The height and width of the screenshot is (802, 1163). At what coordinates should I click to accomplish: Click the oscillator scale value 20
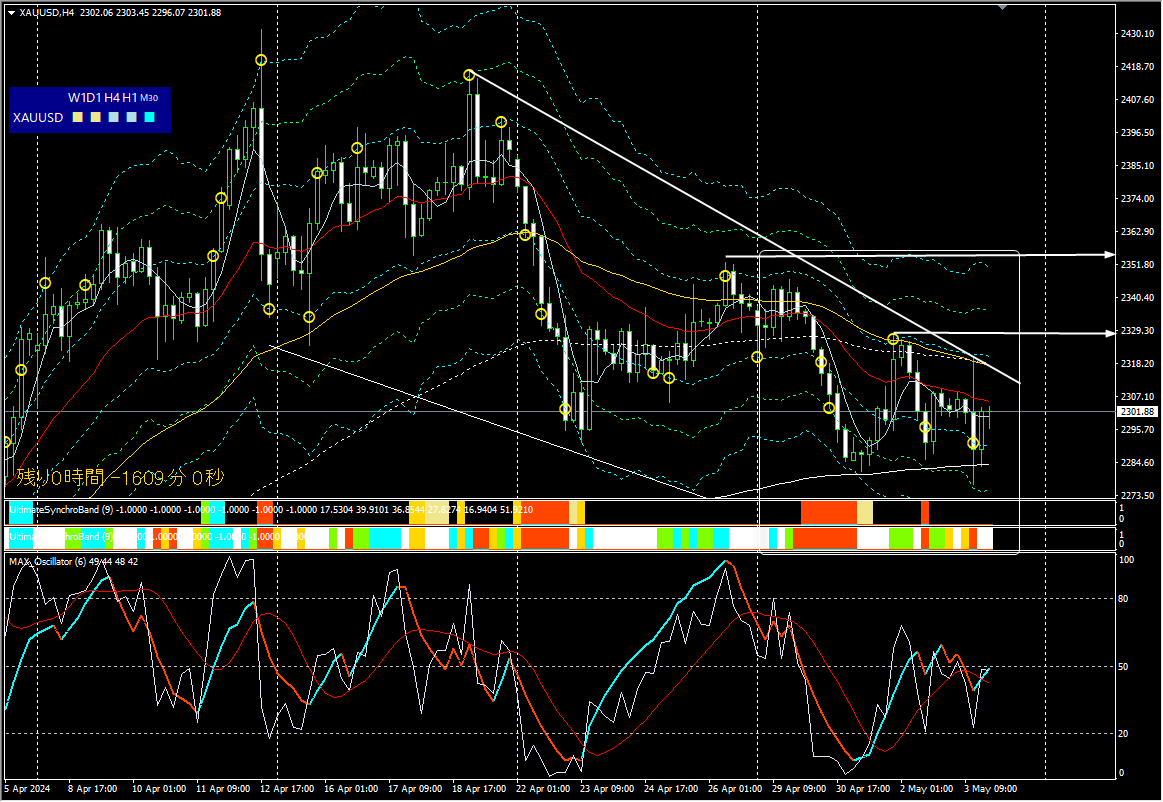(x=1124, y=734)
